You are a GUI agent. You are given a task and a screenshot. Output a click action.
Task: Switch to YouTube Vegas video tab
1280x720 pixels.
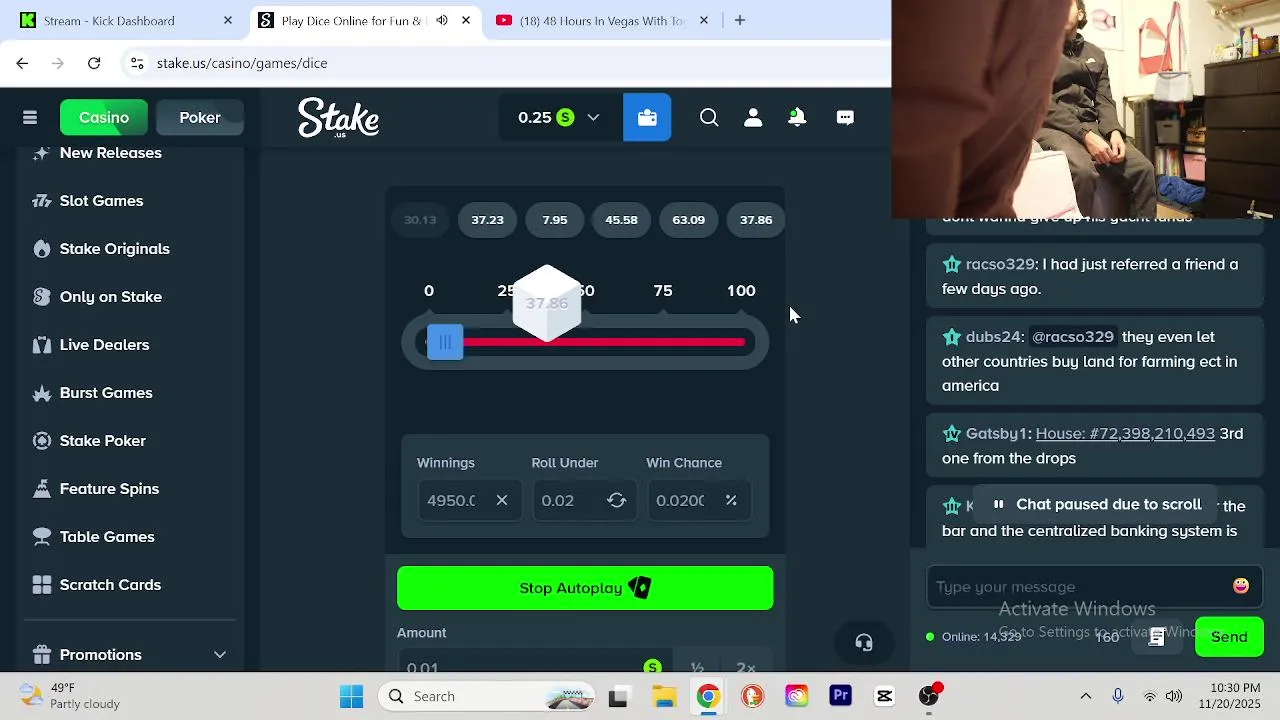(602, 20)
